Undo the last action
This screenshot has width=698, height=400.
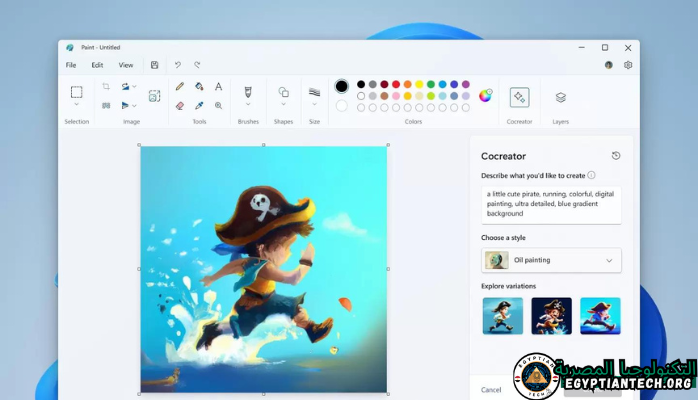pos(178,65)
